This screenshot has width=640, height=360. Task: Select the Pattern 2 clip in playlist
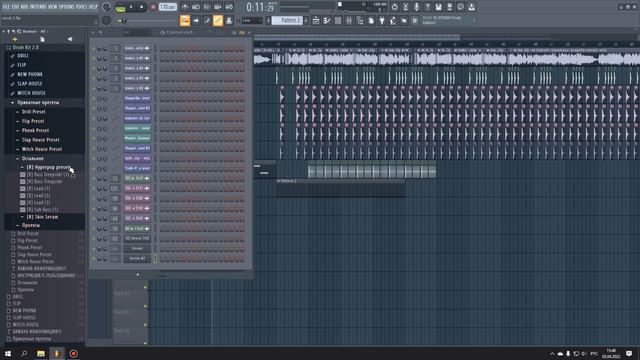pyautogui.click(x=340, y=189)
